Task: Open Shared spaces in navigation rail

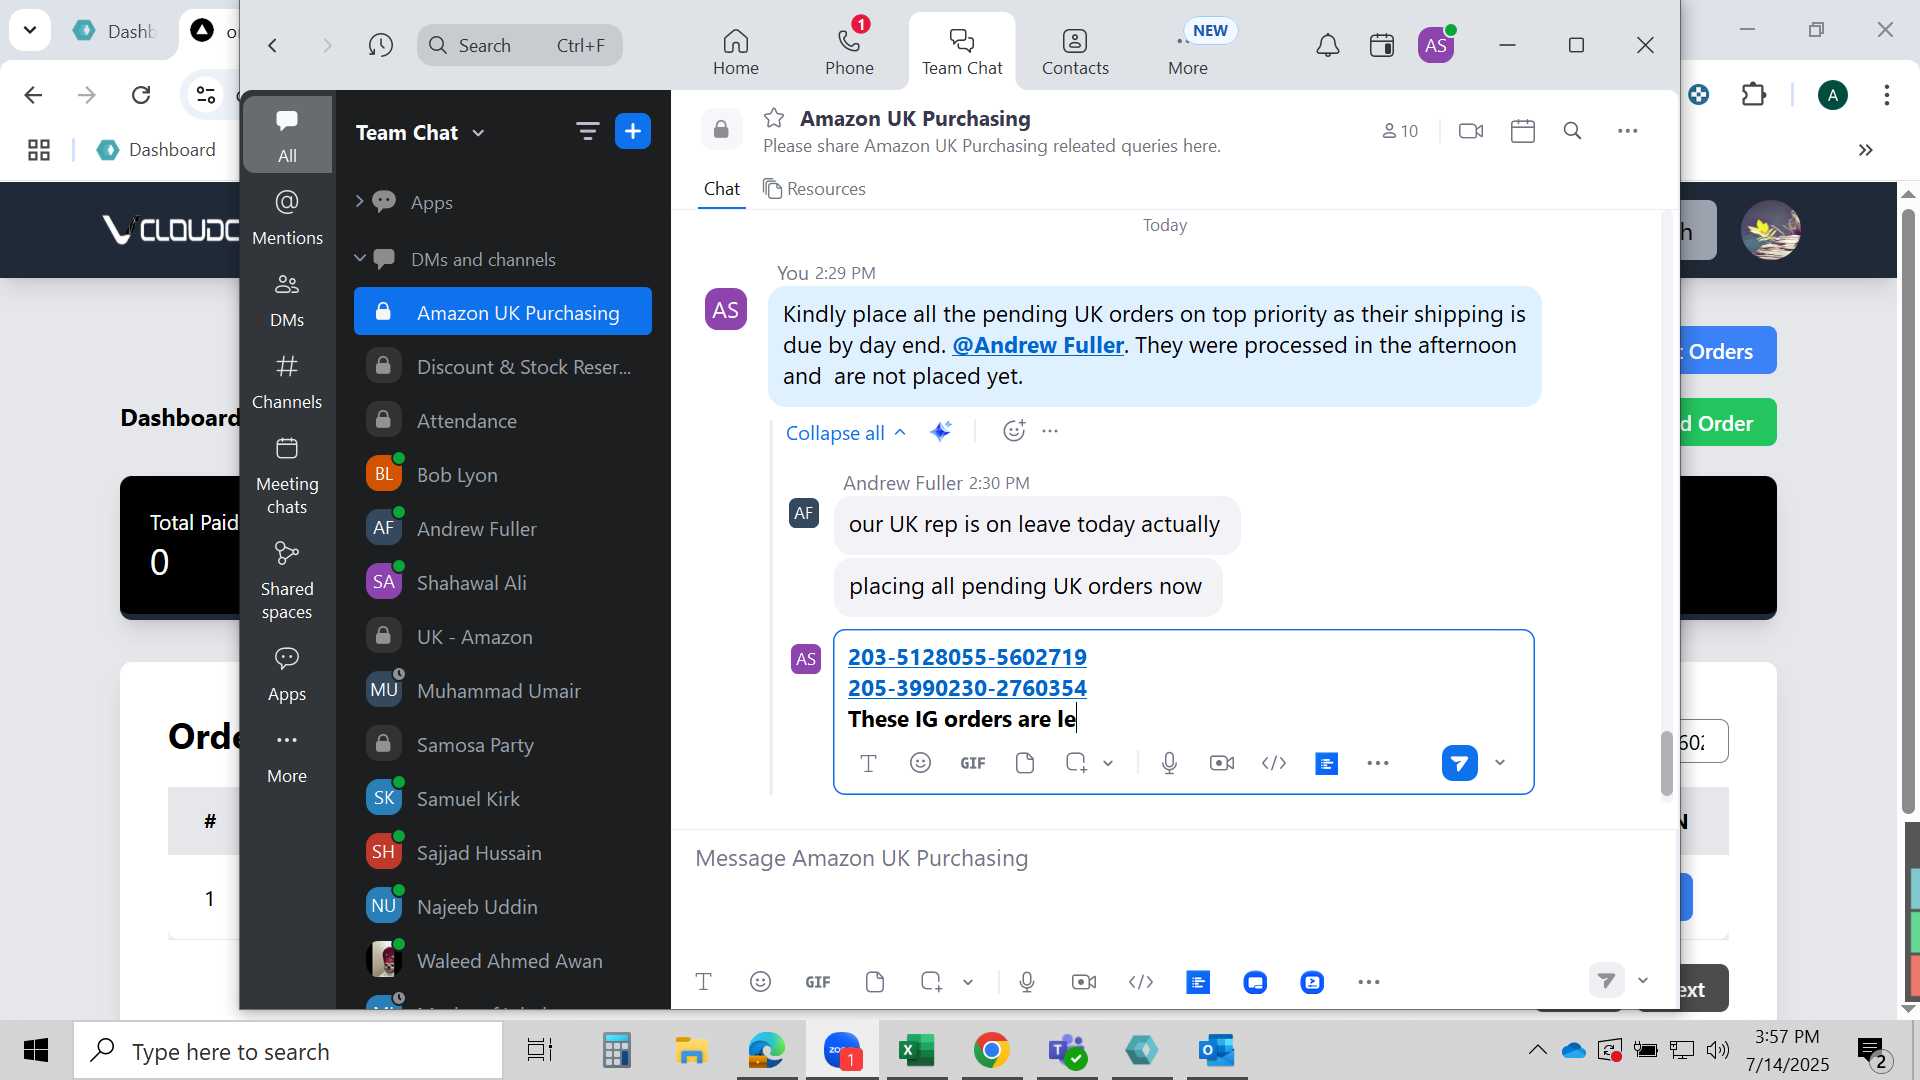Action: pyautogui.click(x=287, y=580)
